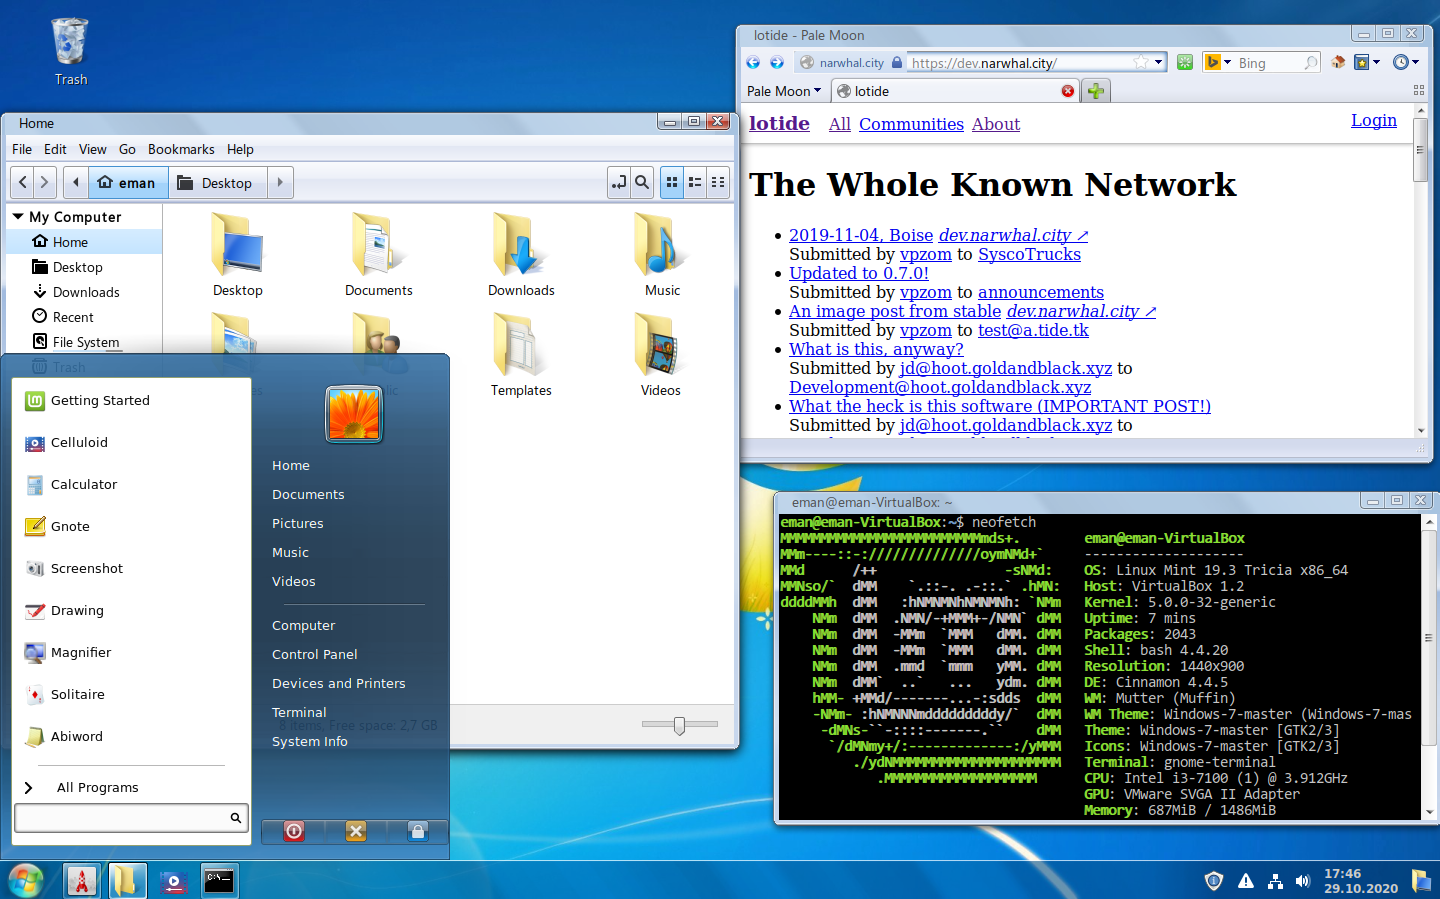
Task: Click the shutdown power button in start menu
Action: [294, 831]
